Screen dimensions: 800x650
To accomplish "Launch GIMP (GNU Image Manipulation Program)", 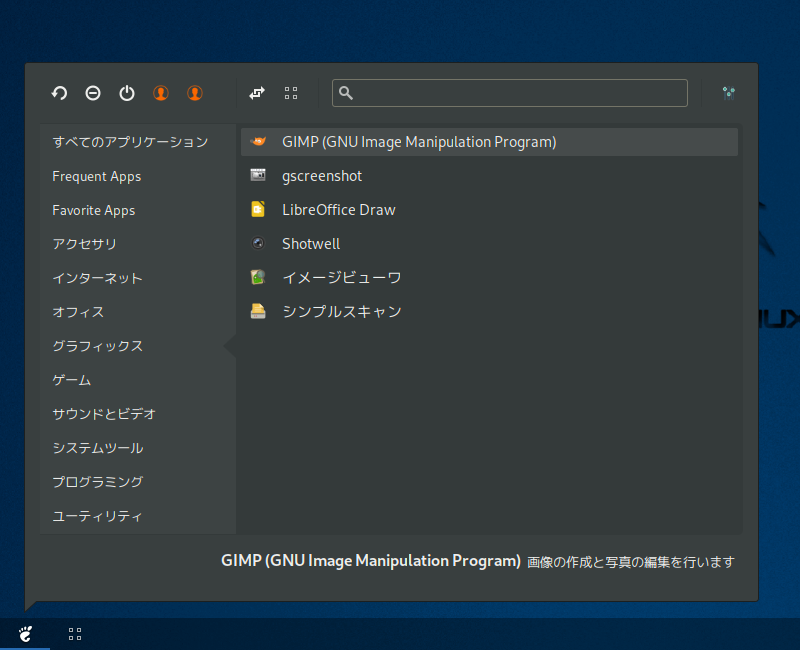I will pyautogui.click(x=489, y=142).
